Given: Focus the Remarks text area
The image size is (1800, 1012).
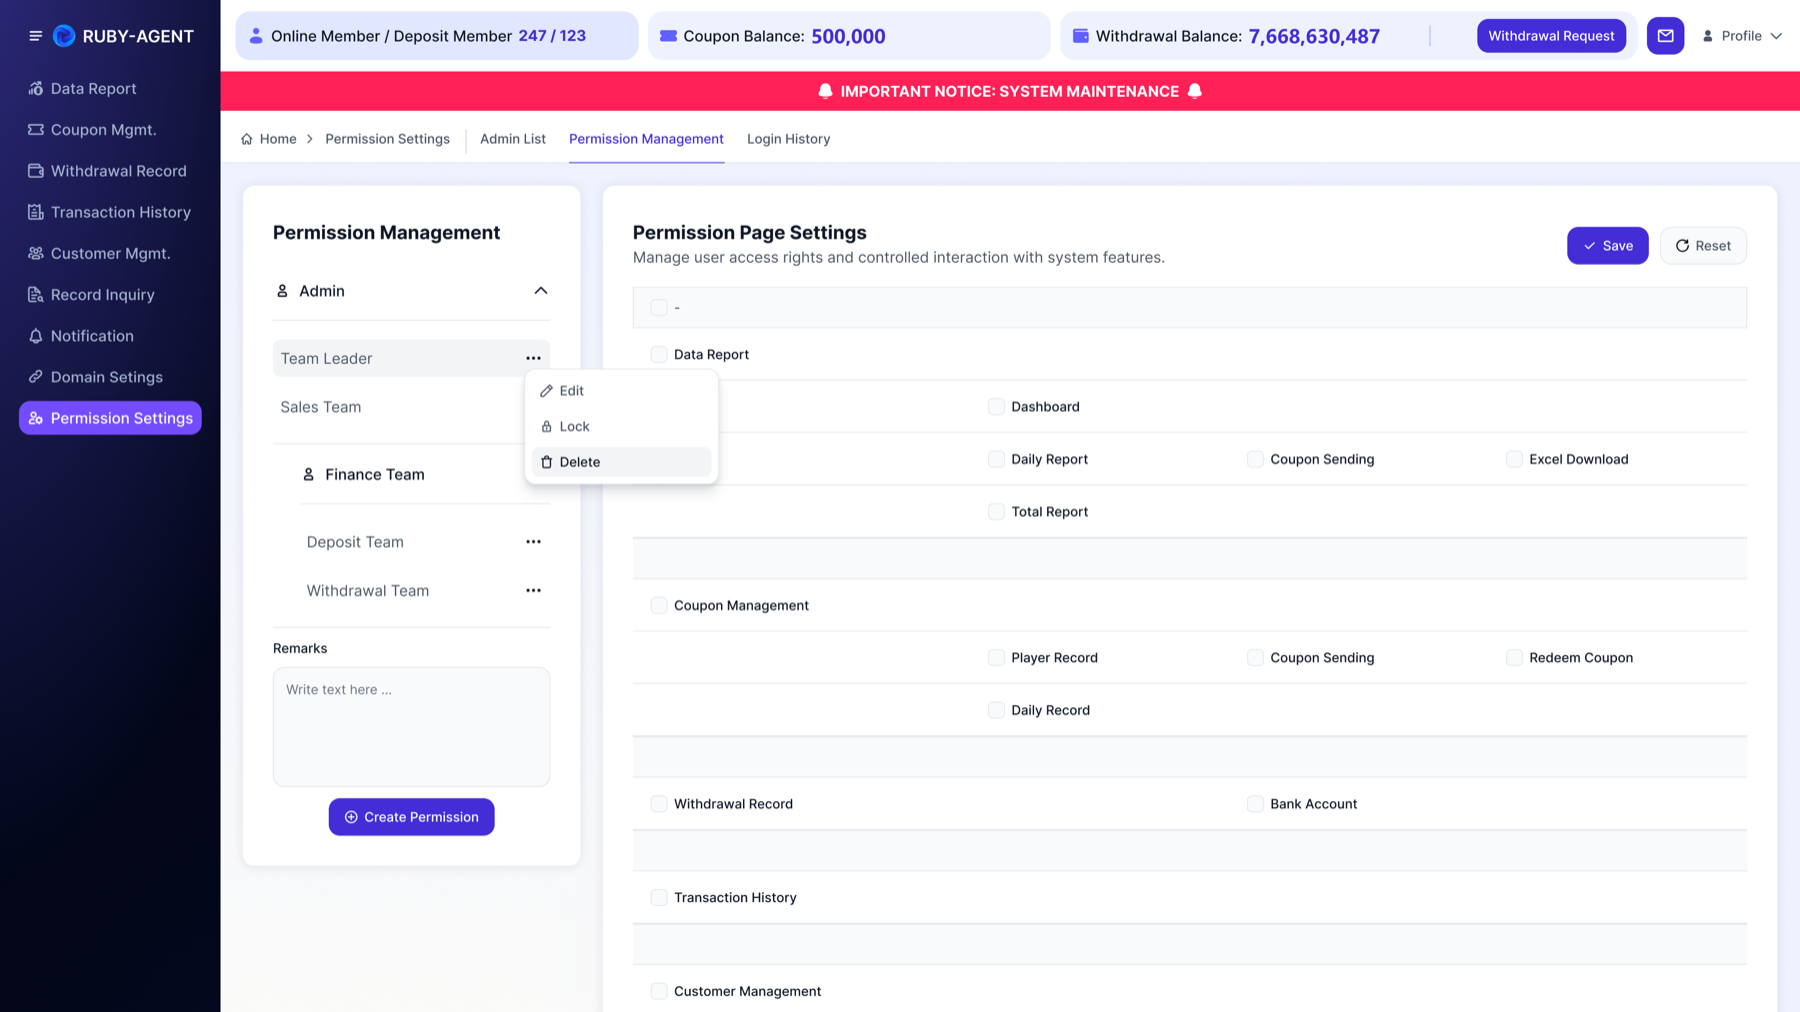Looking at the screenshot, I should click(x=411, y=727).
